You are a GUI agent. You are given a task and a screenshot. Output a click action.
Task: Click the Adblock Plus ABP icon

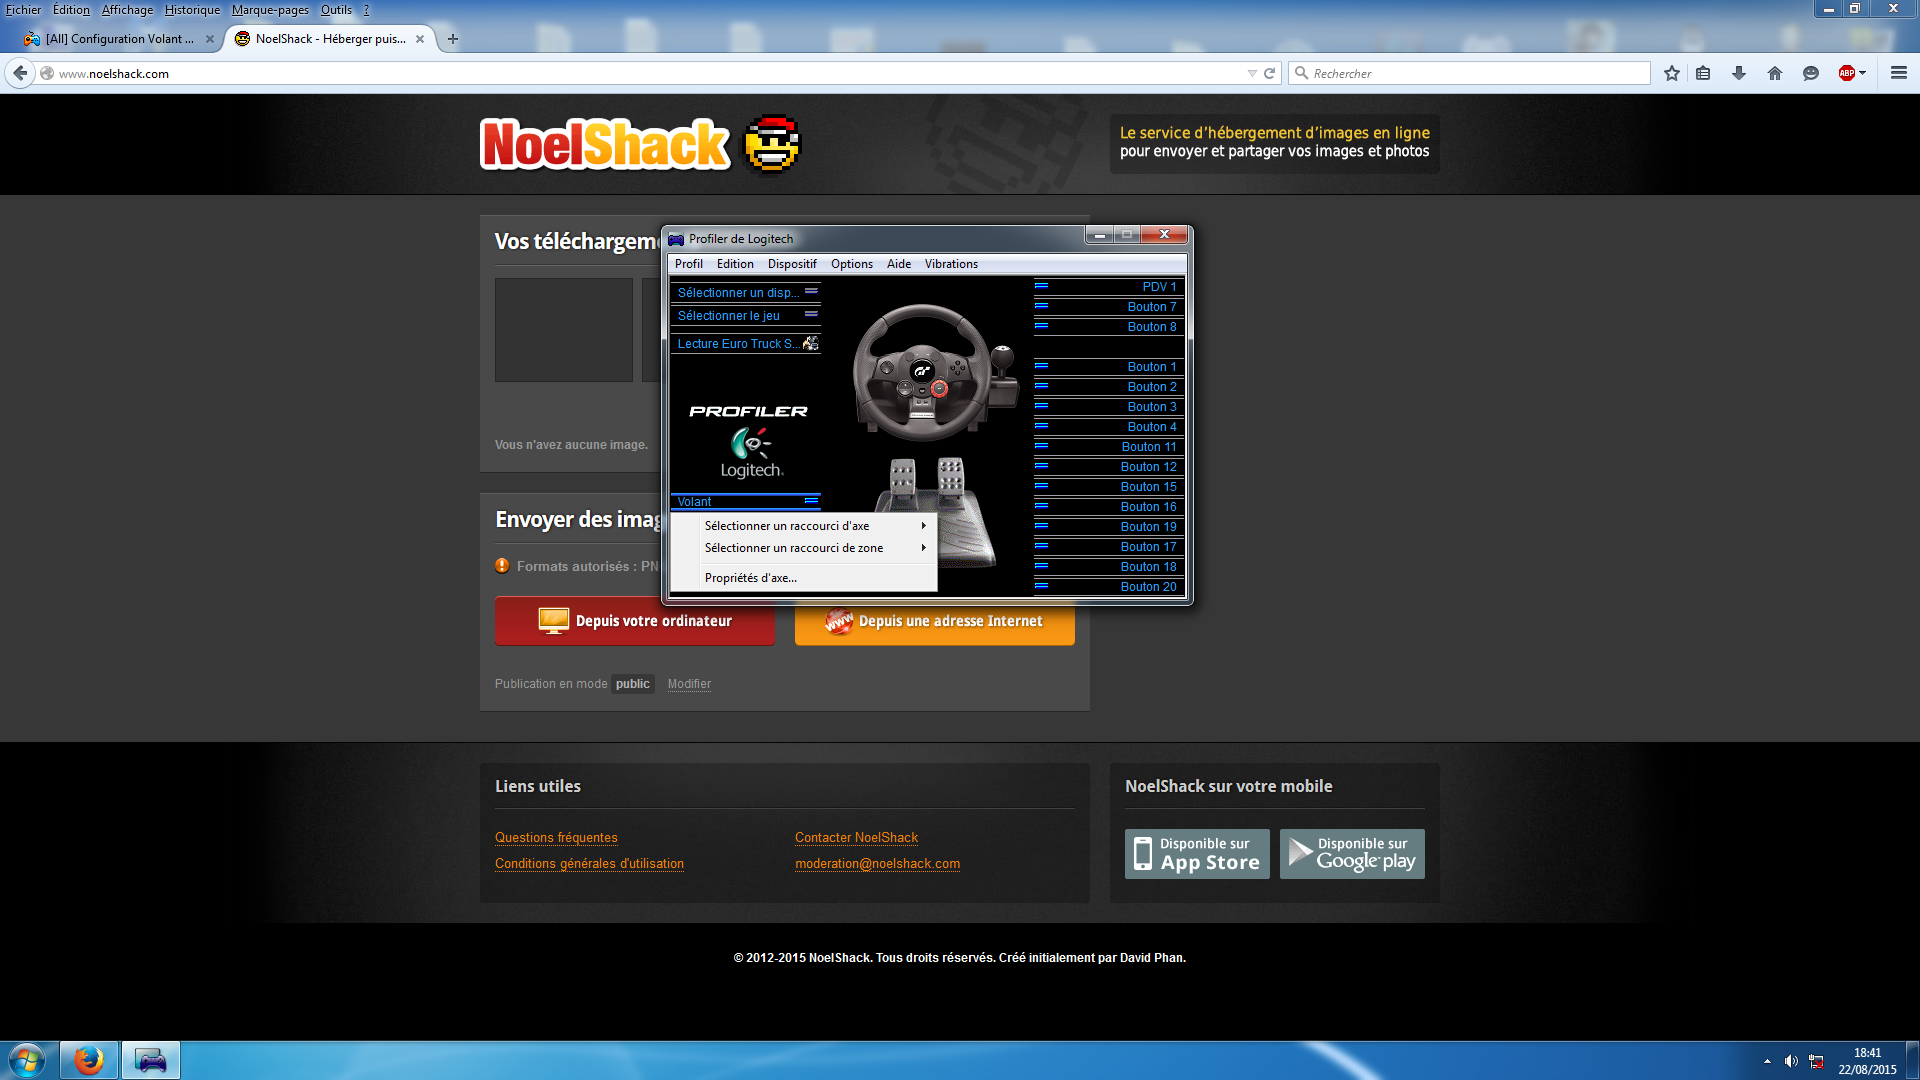point(1847,73)
